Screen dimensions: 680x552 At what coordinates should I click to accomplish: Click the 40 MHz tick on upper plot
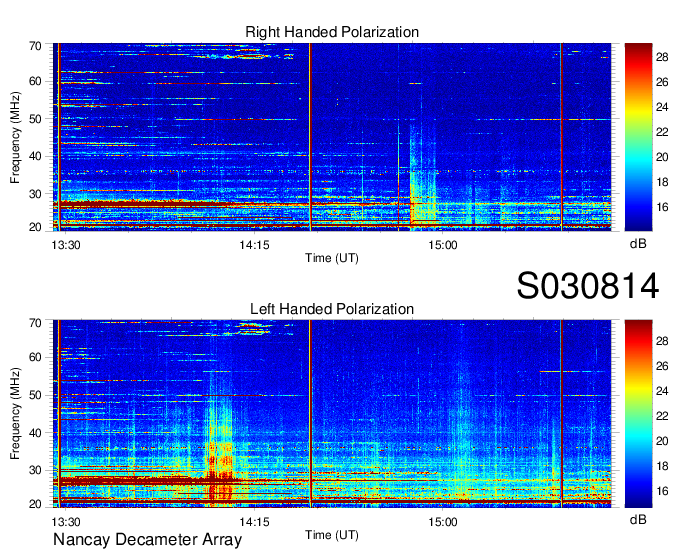click(35, 156)
